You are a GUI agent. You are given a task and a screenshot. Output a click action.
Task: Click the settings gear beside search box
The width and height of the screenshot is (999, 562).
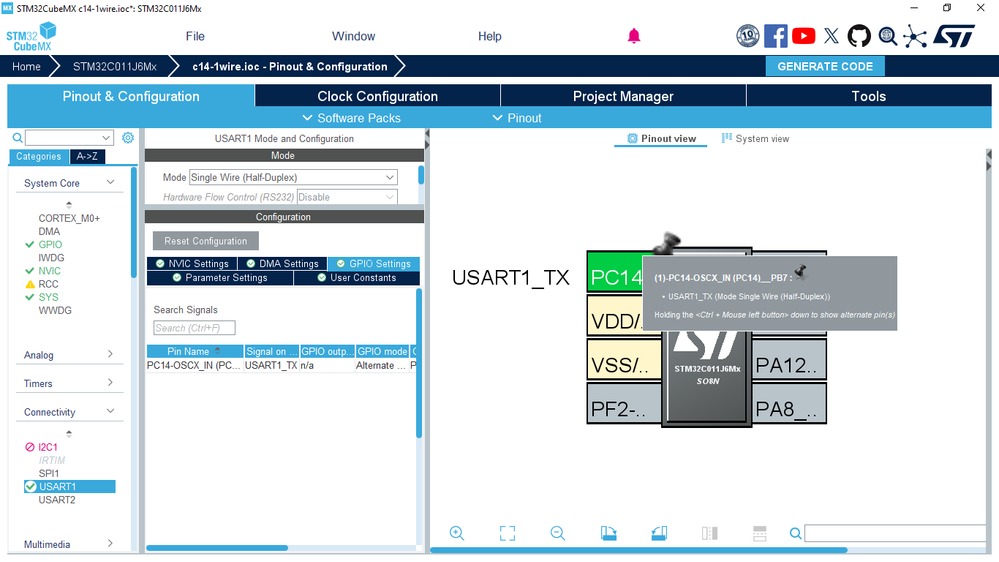(x=128, y=138)
